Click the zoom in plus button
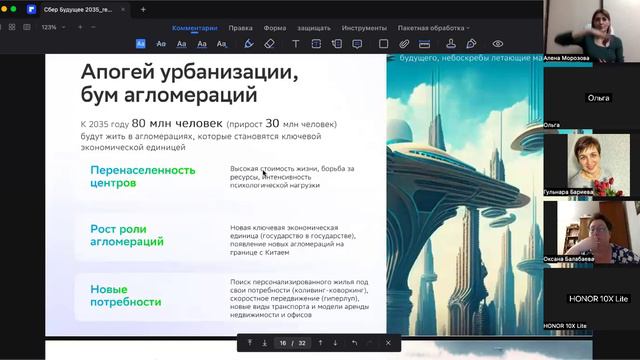Image resolution: width=640 pixels, height=360 pixels. (80, 27)
